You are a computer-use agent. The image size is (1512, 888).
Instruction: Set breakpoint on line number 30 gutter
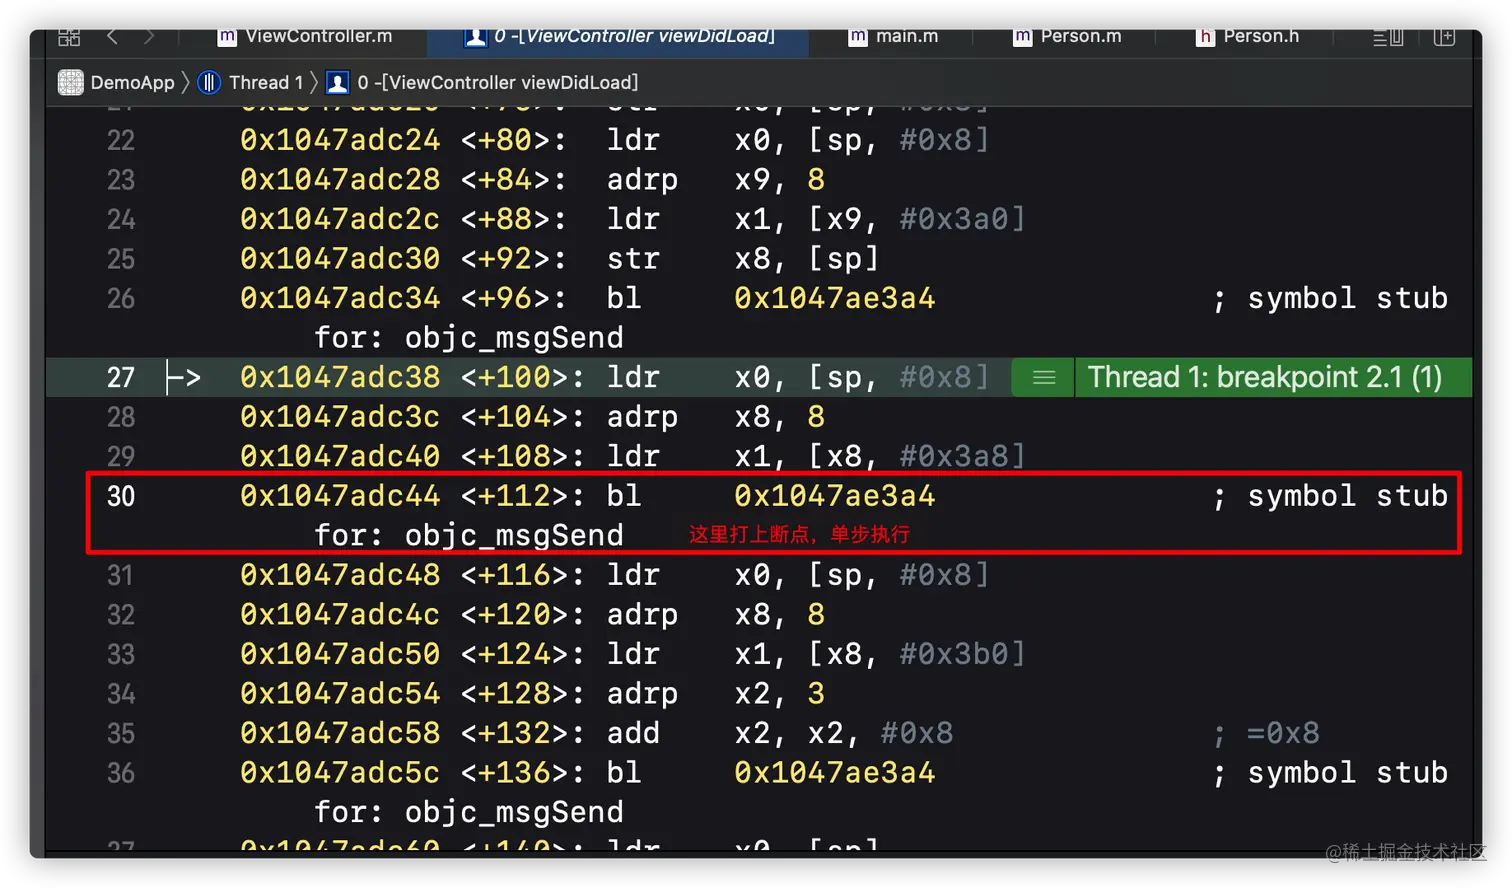(x=121, y=496)
